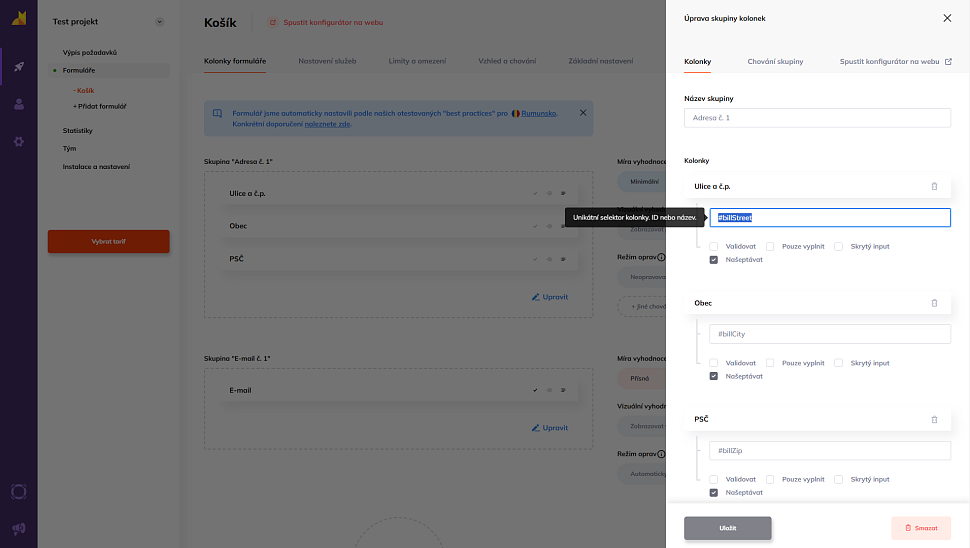
Task: Enable Skrytý input for Obec column
Action: (x=838, y=363)
